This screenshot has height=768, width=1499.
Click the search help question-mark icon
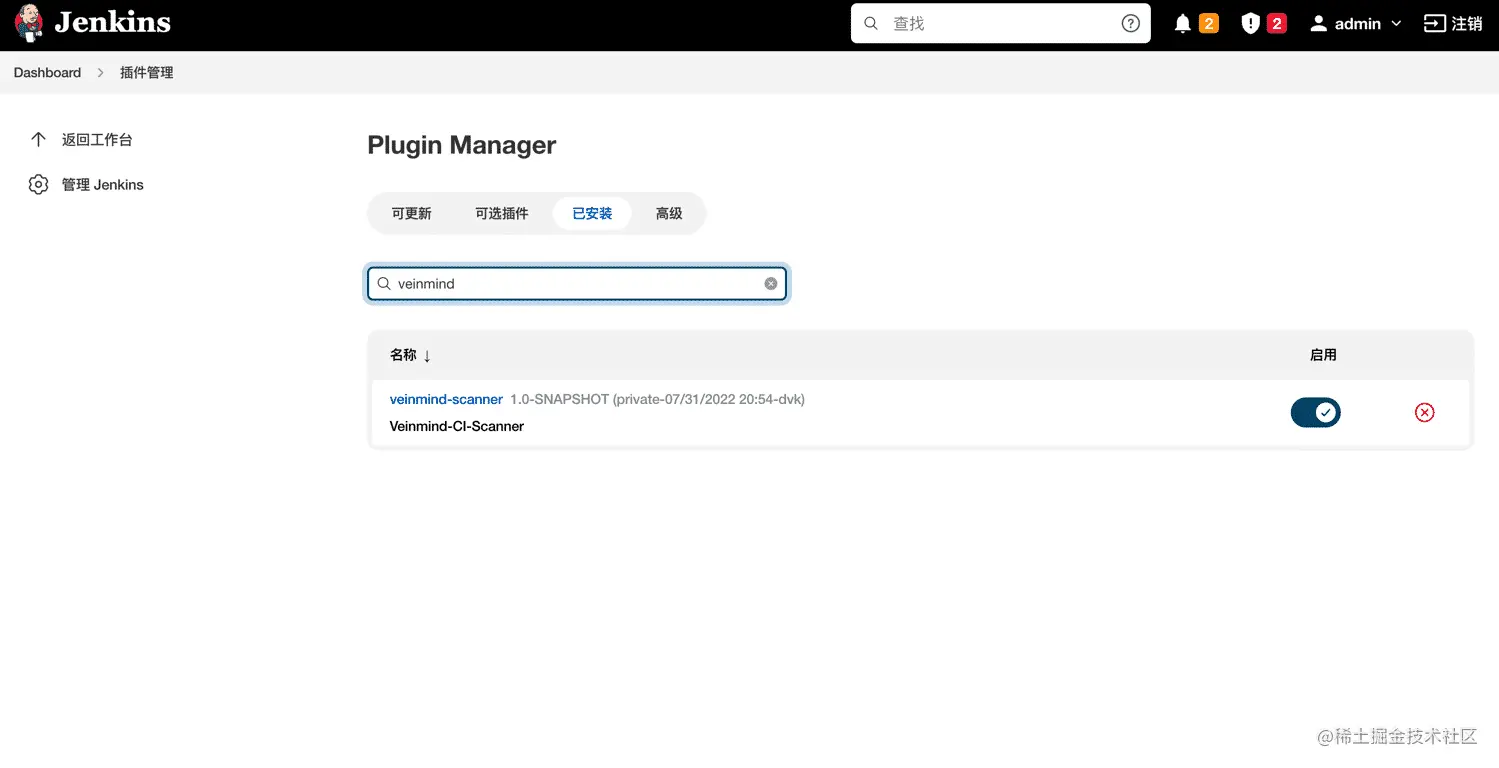pyautogui.click(x=1130, y=23)
